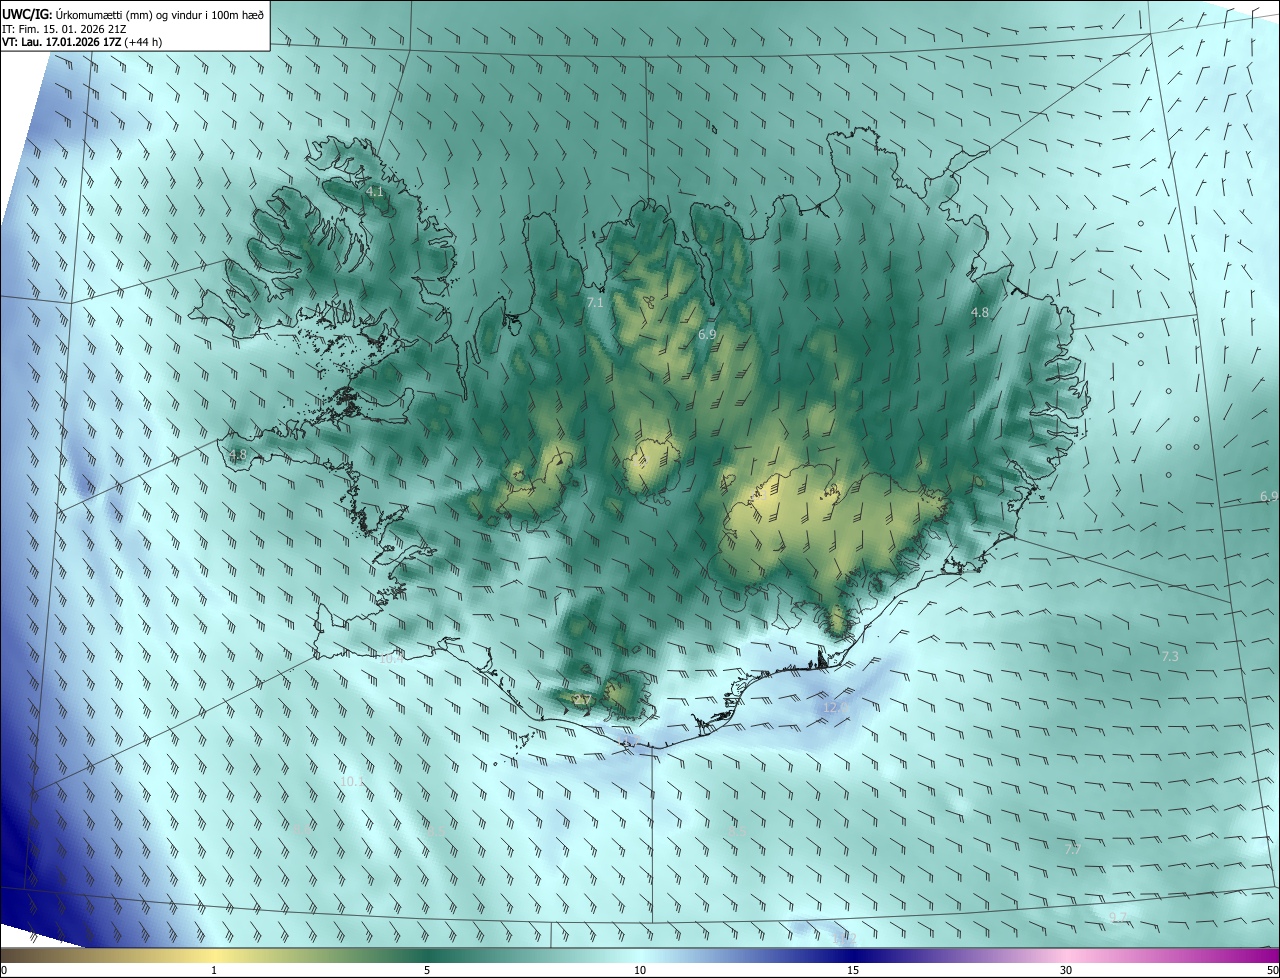Click the title line 'UWC/IG: Úrkomumætti (mm) og vindur'
The width and height of the screenshot is (1280, 978).
[133, 13]
